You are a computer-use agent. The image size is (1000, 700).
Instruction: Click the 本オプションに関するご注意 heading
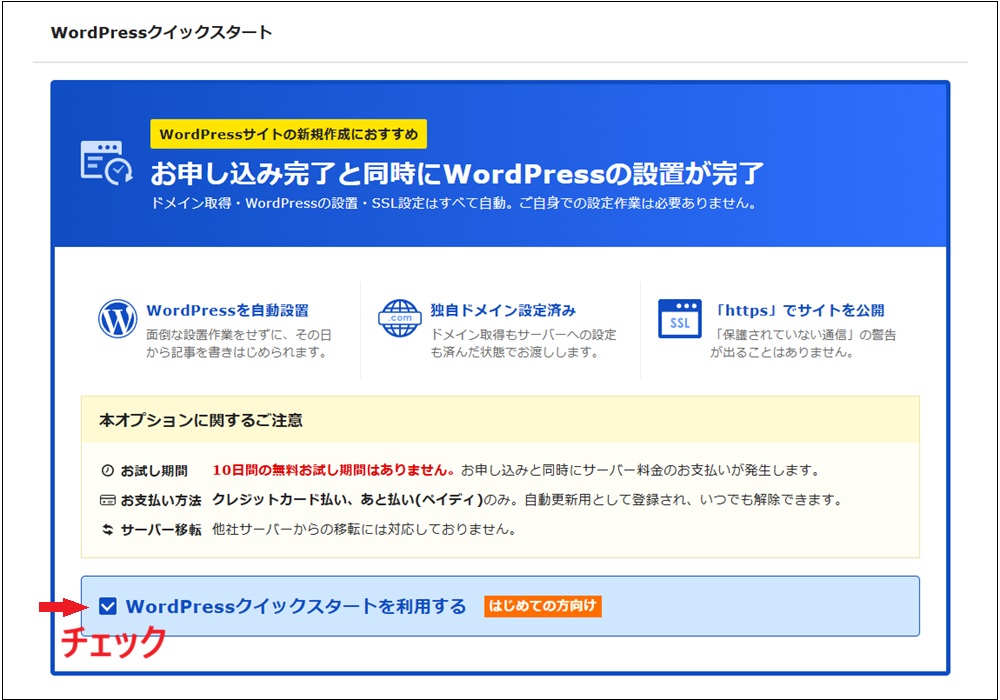tap(201, 420)
